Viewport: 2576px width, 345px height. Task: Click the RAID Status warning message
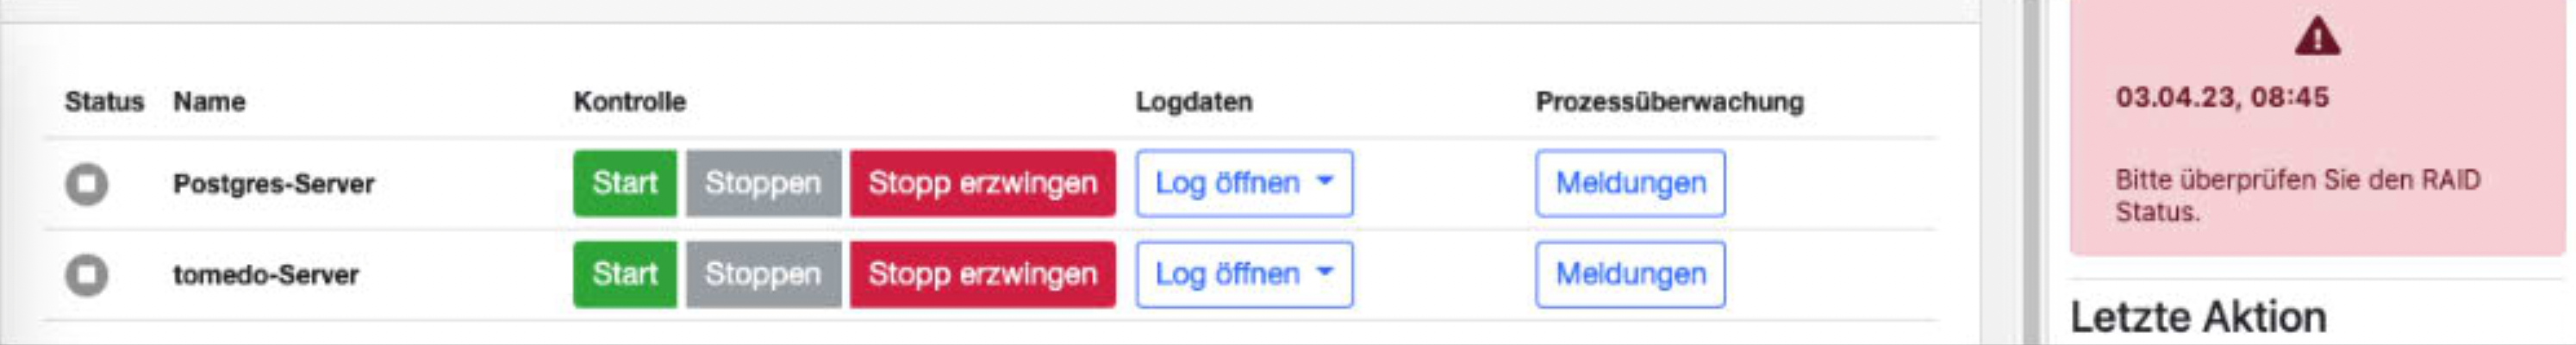2297,196
